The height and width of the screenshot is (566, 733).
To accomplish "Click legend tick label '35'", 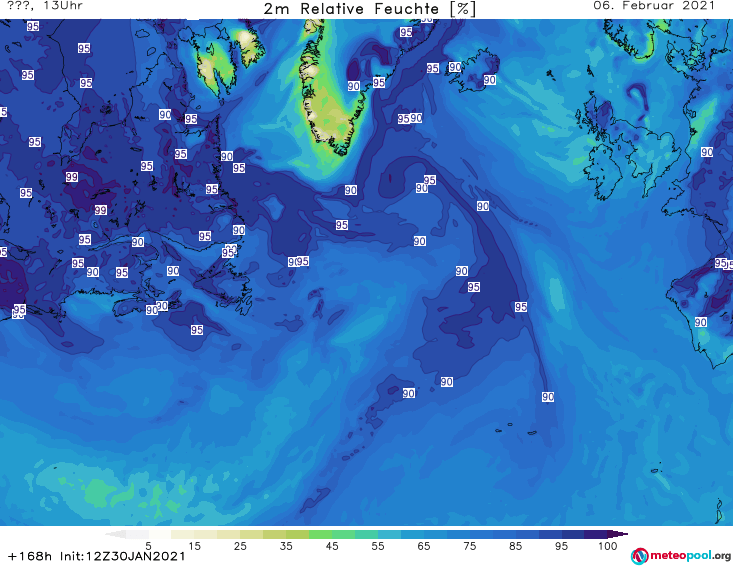I will click(x=286, y=546).
